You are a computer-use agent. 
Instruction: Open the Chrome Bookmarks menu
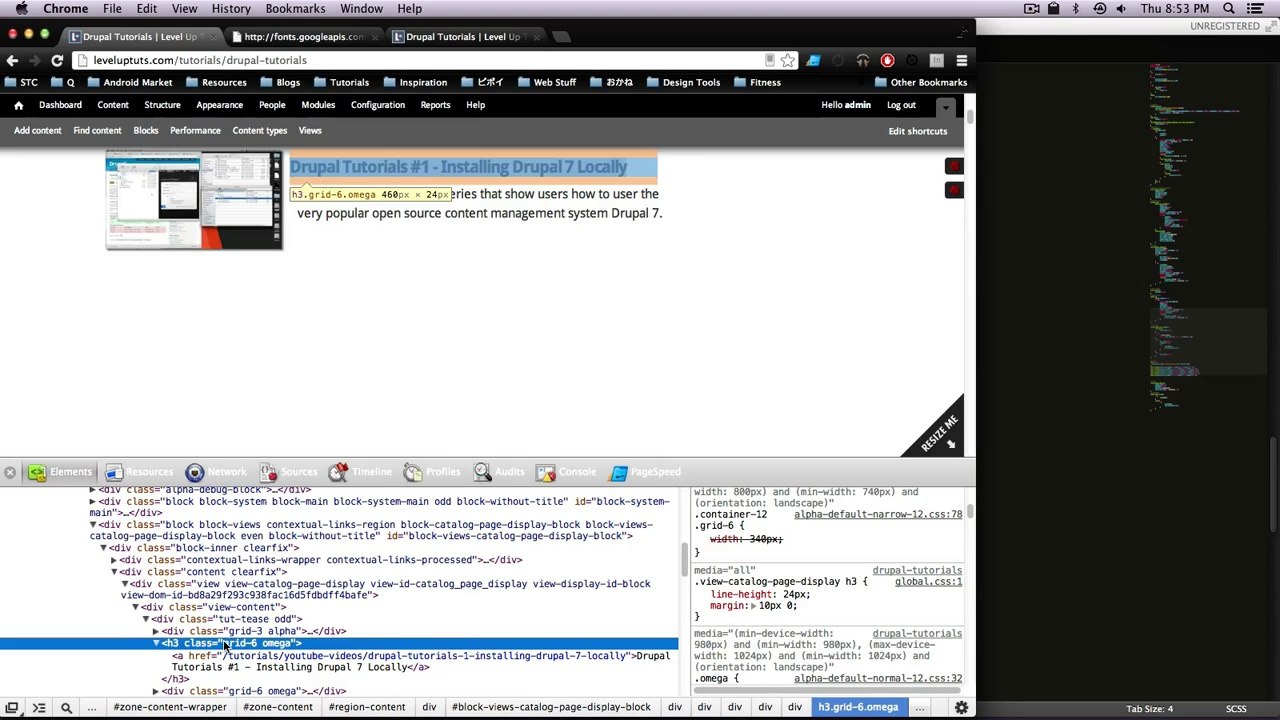(x=295, y=9)
